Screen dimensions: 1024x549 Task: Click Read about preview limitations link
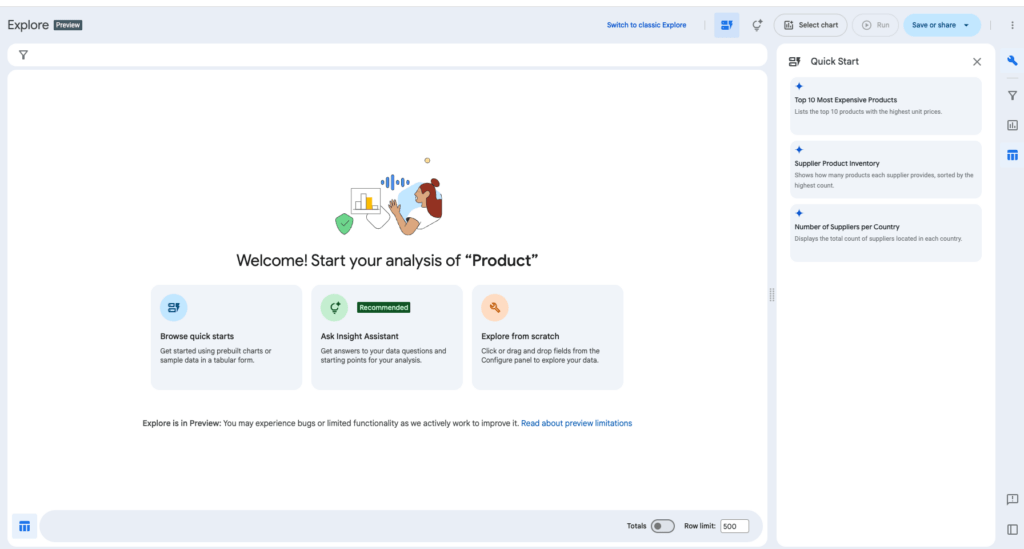coord(577,423)
